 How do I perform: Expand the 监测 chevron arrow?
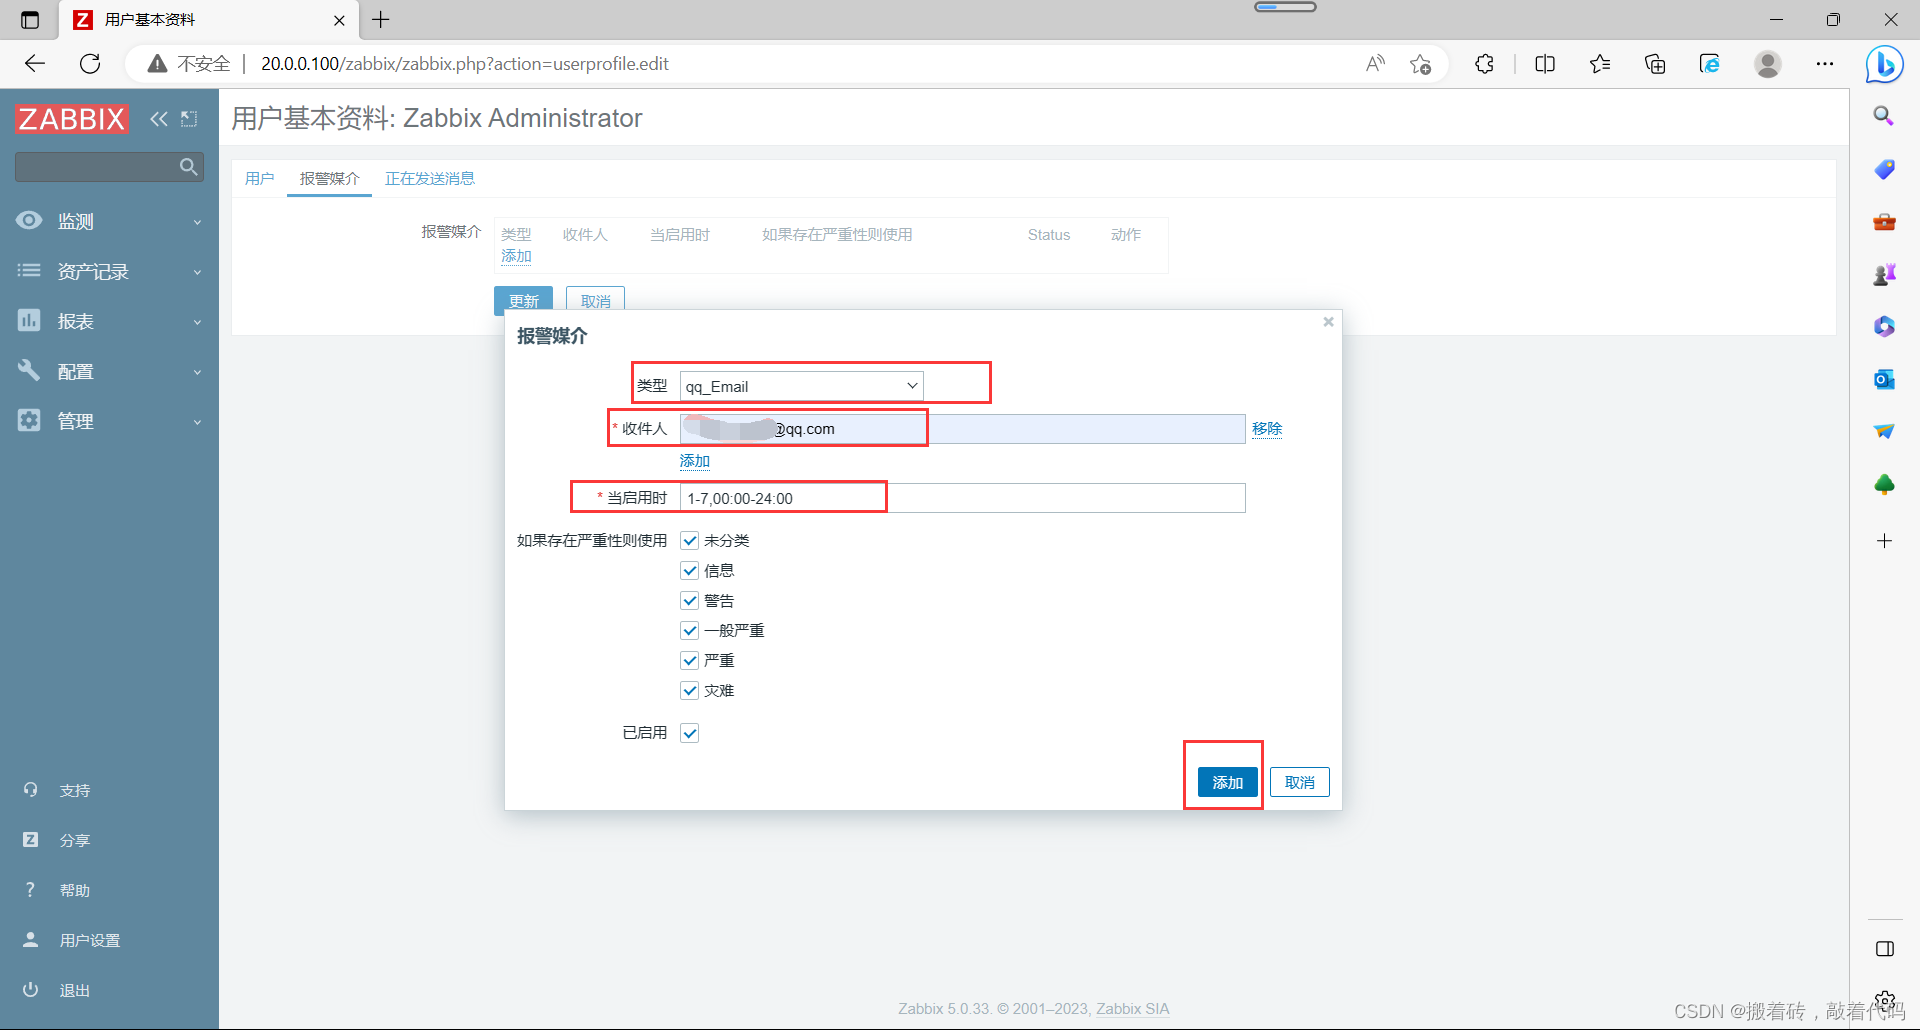197,222
